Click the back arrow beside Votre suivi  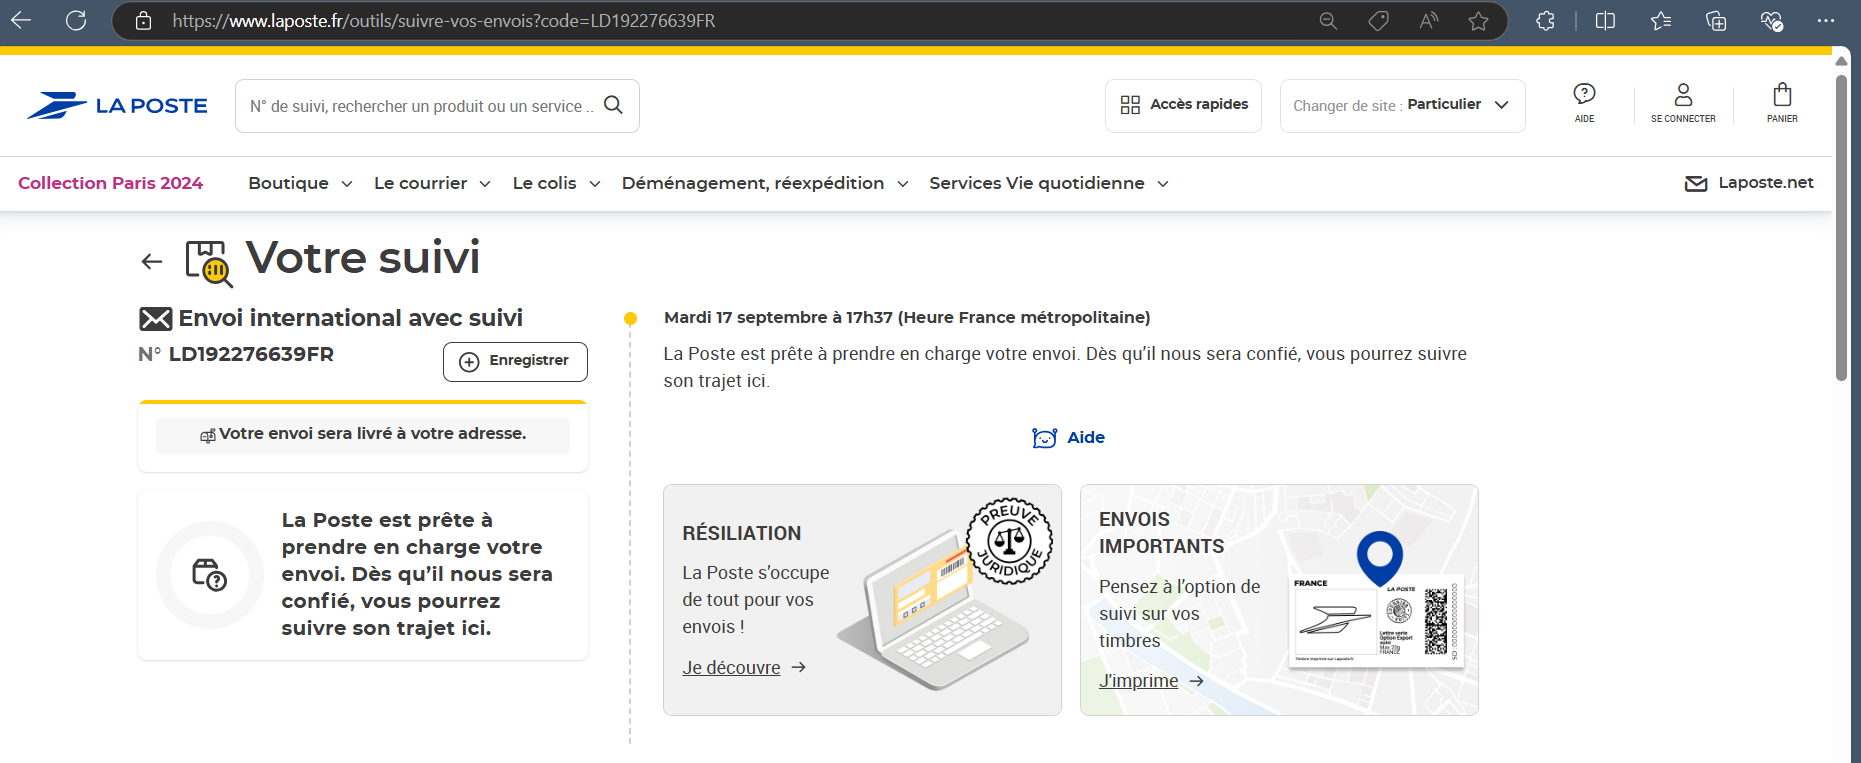point(152,262)
